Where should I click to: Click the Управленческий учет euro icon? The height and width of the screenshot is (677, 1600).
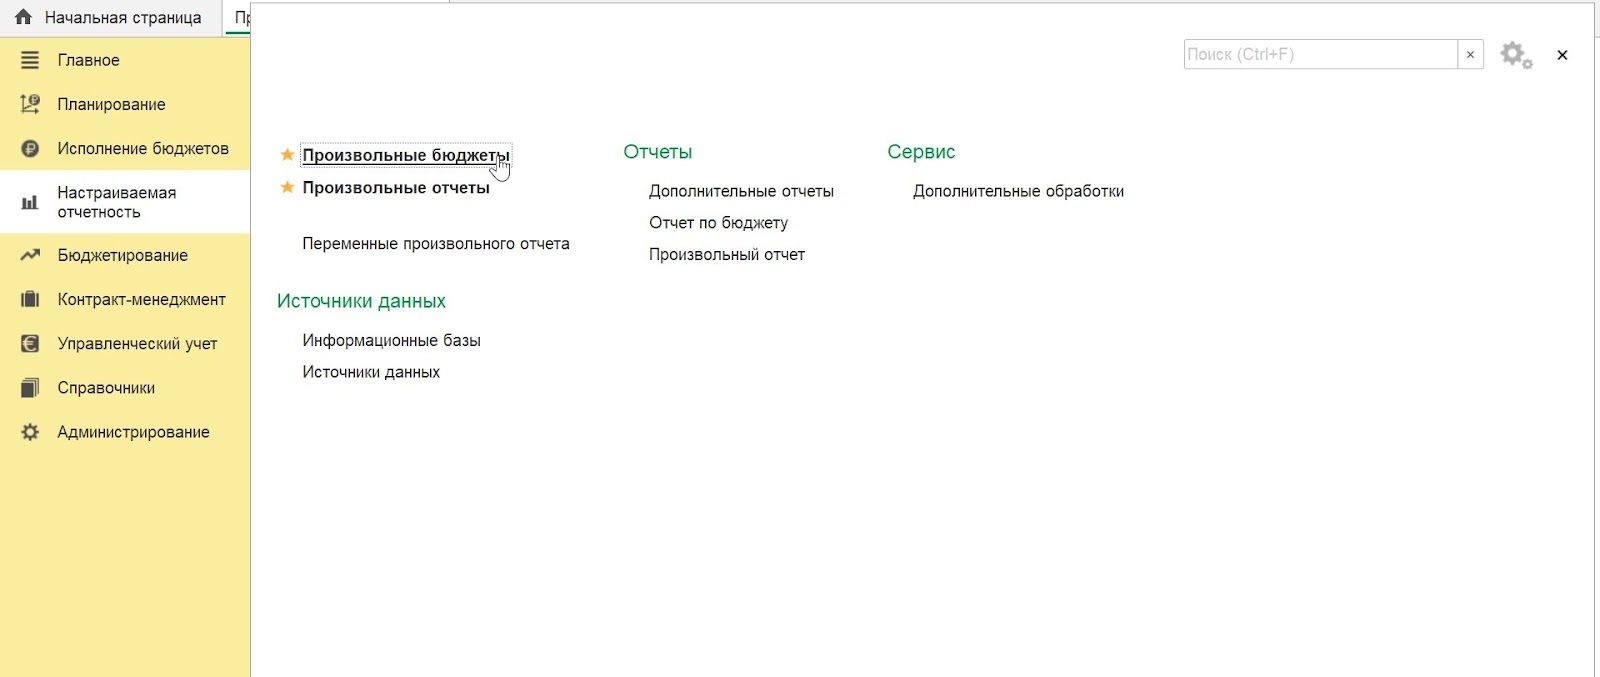point(30,344)
